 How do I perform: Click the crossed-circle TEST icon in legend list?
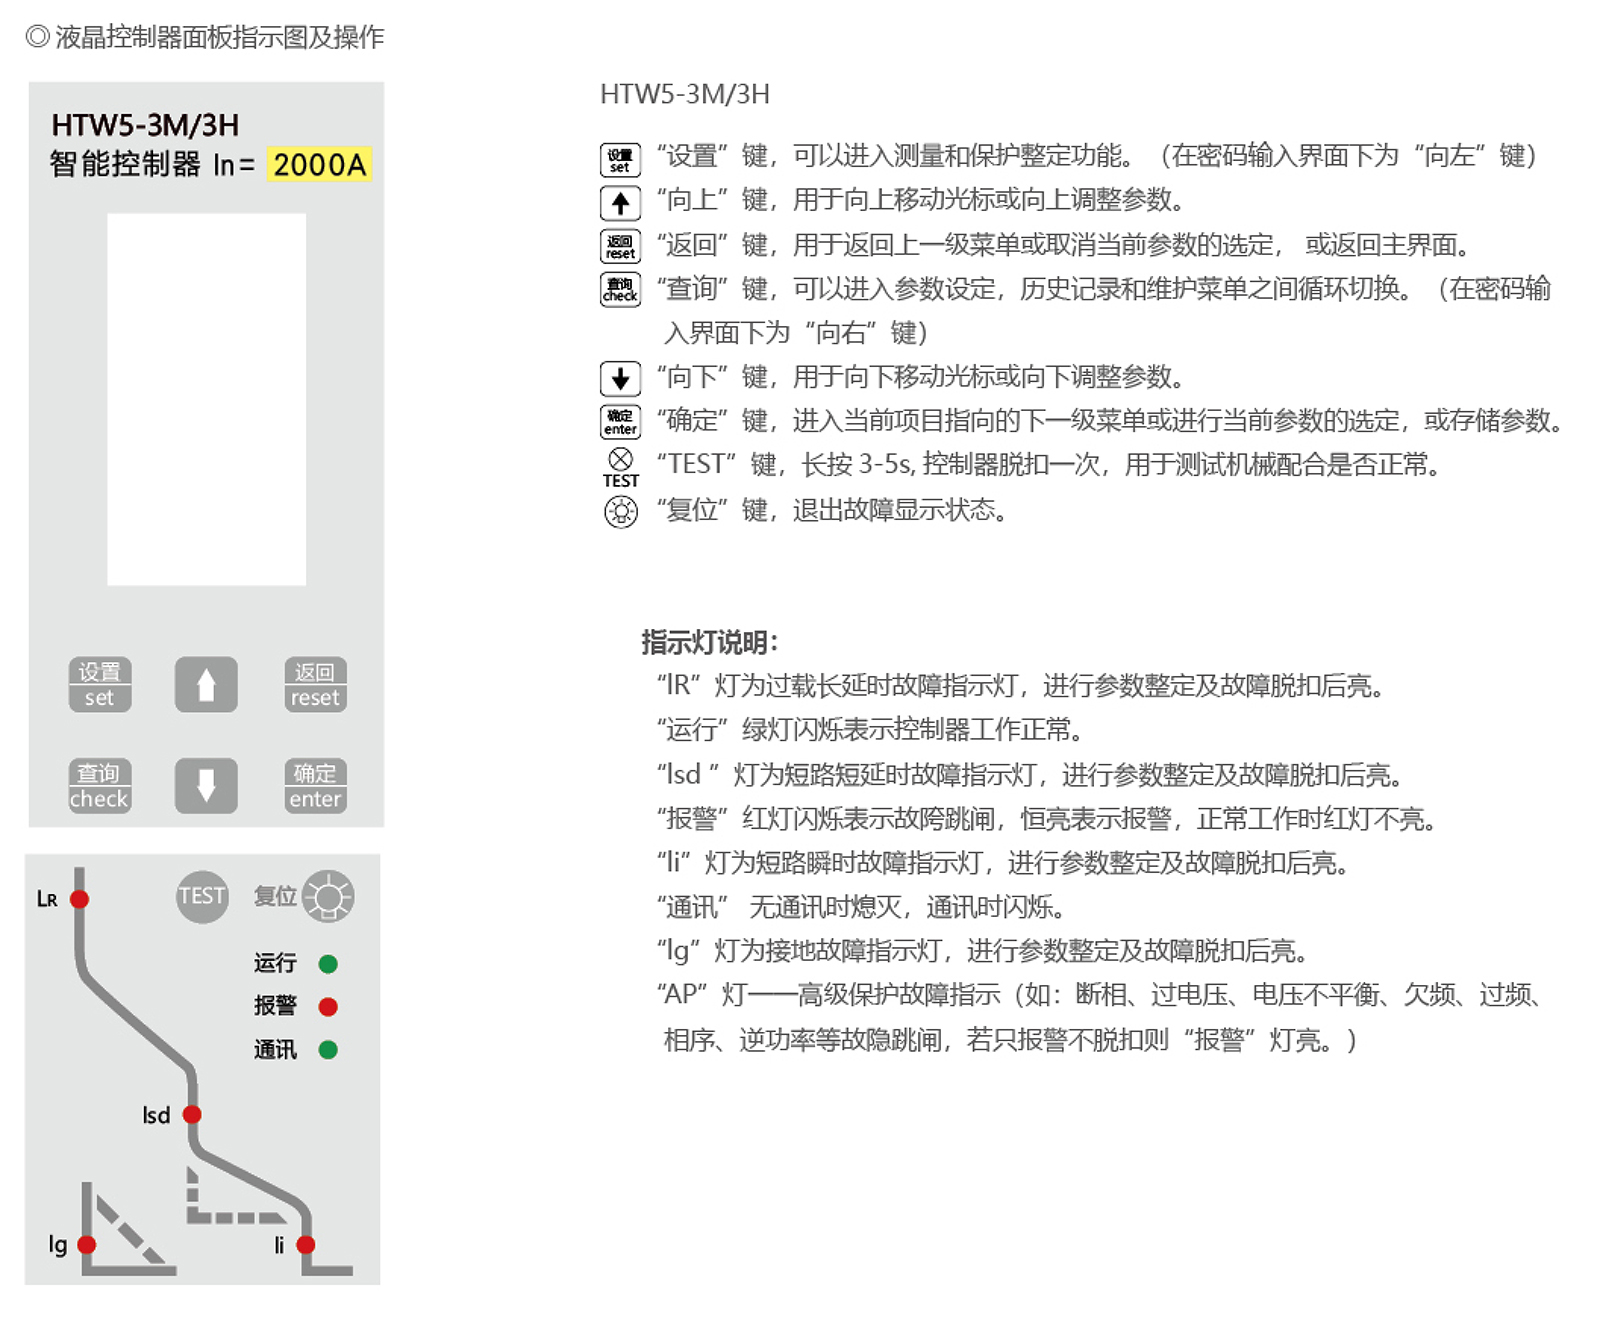(620, 460)
